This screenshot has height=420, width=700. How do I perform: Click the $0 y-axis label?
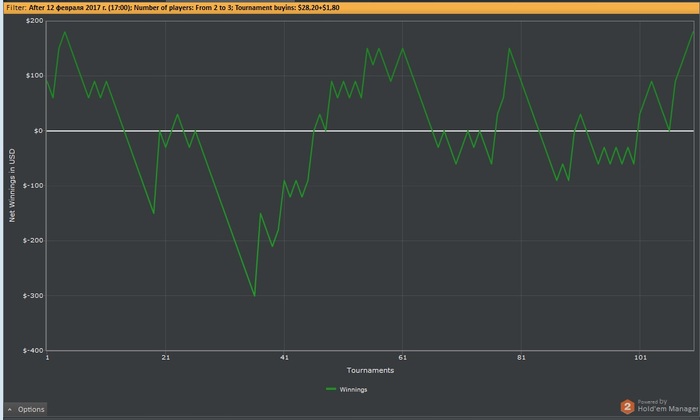point(38,131)
